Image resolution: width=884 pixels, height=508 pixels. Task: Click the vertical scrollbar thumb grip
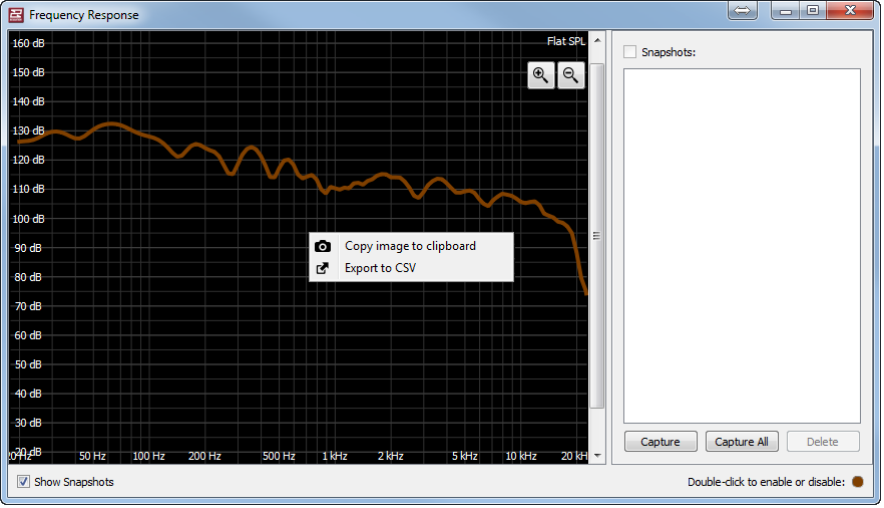tap(596, 236)
